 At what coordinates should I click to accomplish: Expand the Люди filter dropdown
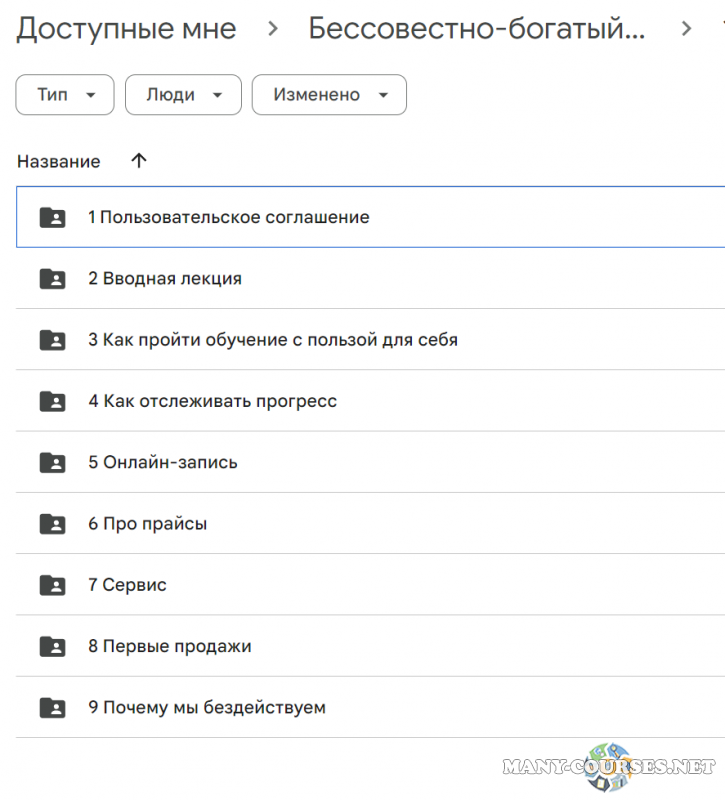click(x=183, y=95)
